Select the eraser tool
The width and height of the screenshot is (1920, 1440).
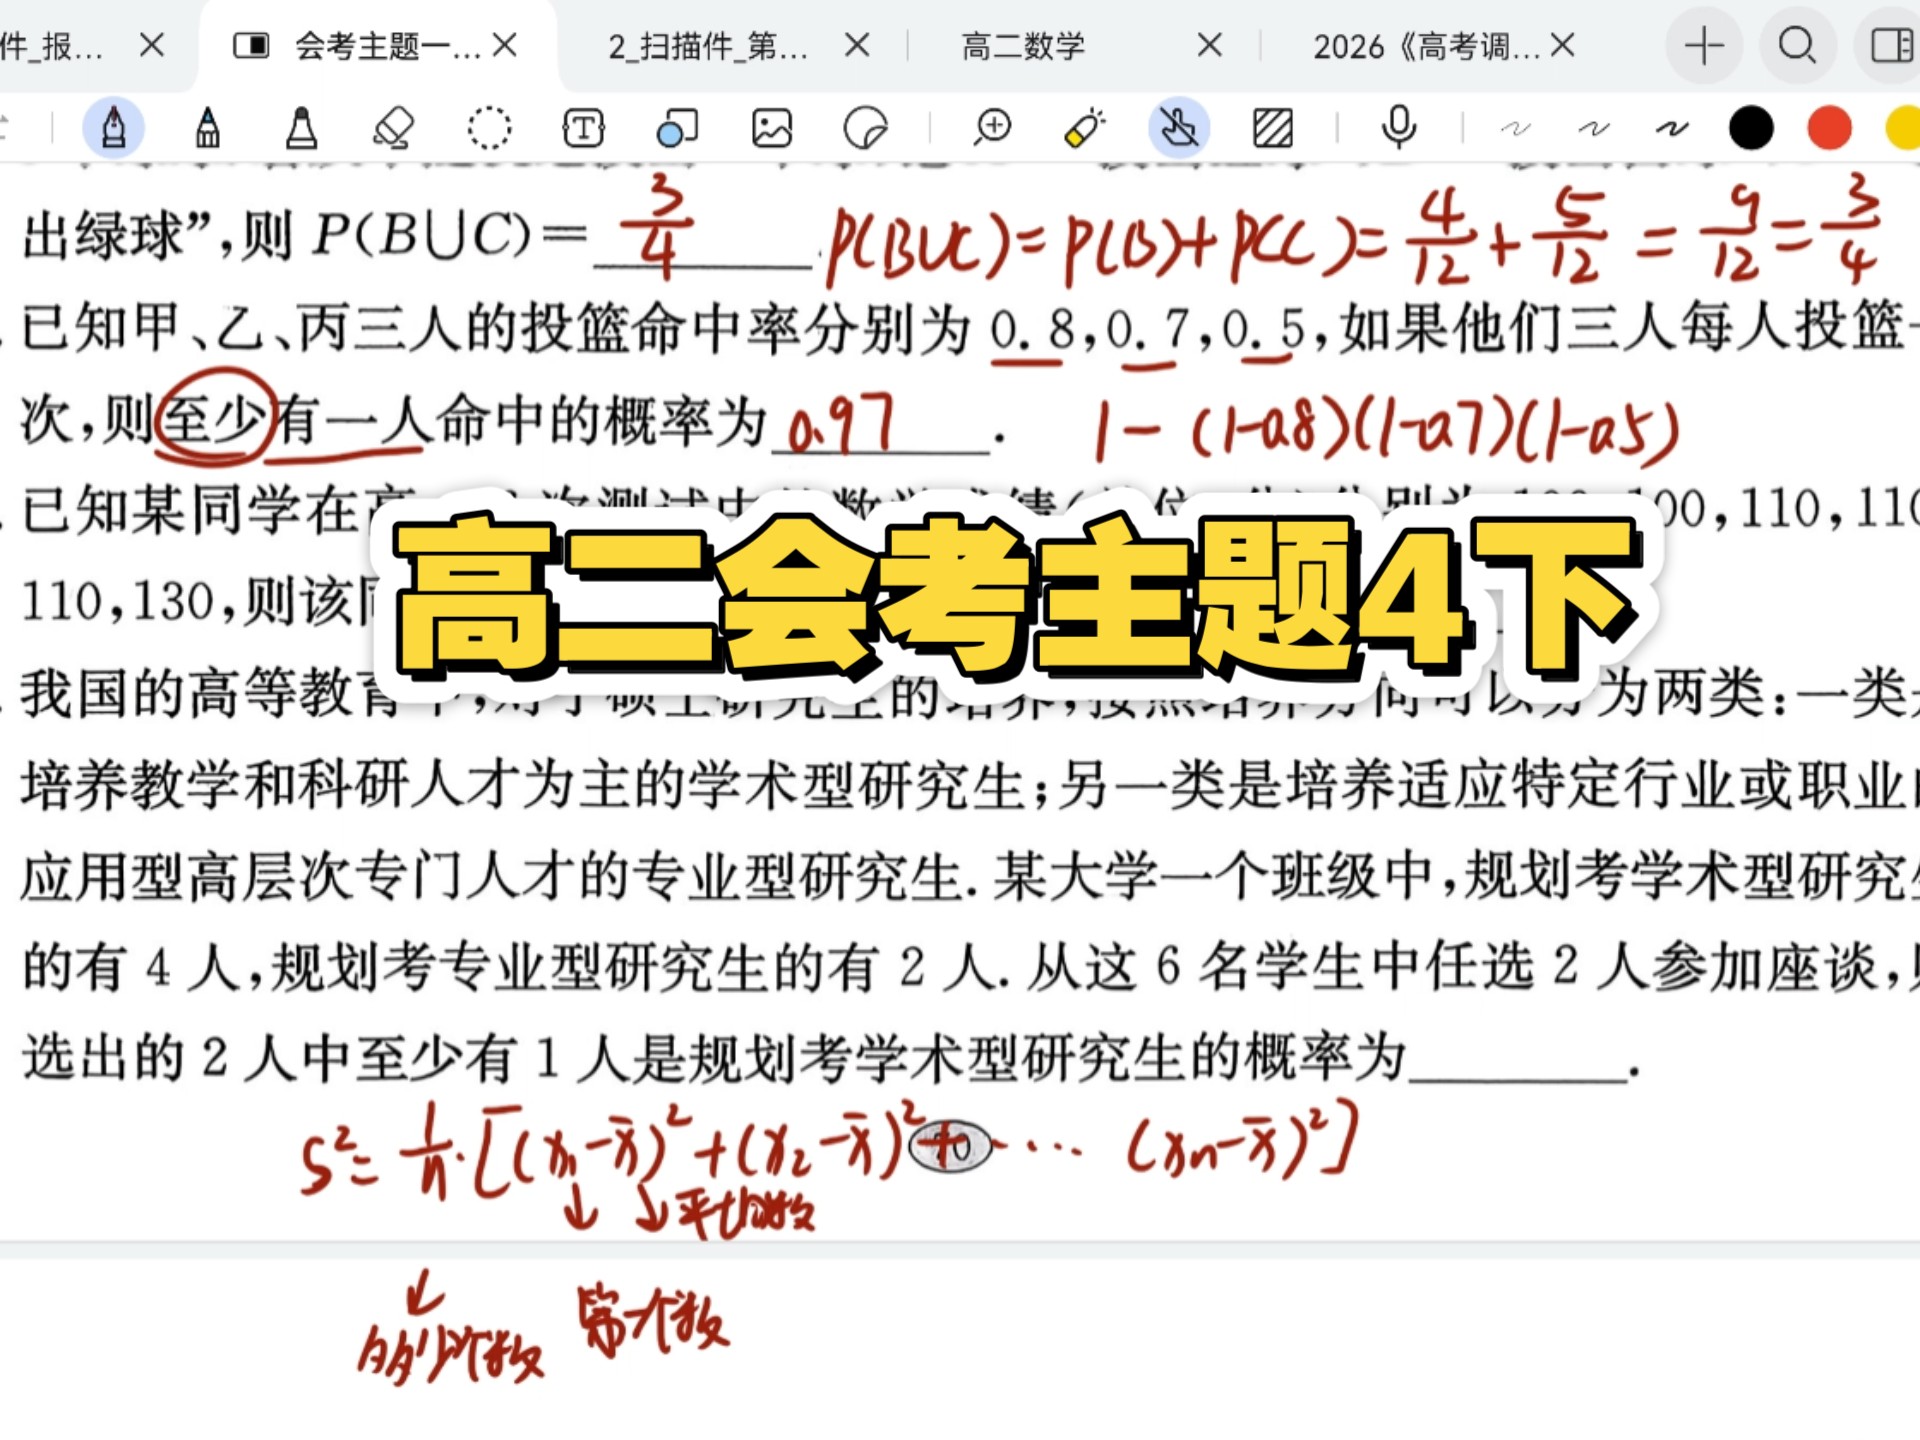pos(394,128)
